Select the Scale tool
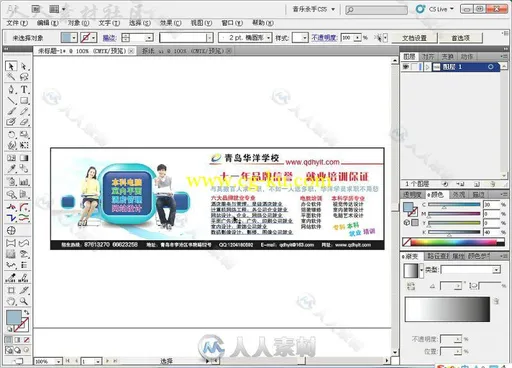Viewport: 512px width, 368px height. tap(24, 134)
